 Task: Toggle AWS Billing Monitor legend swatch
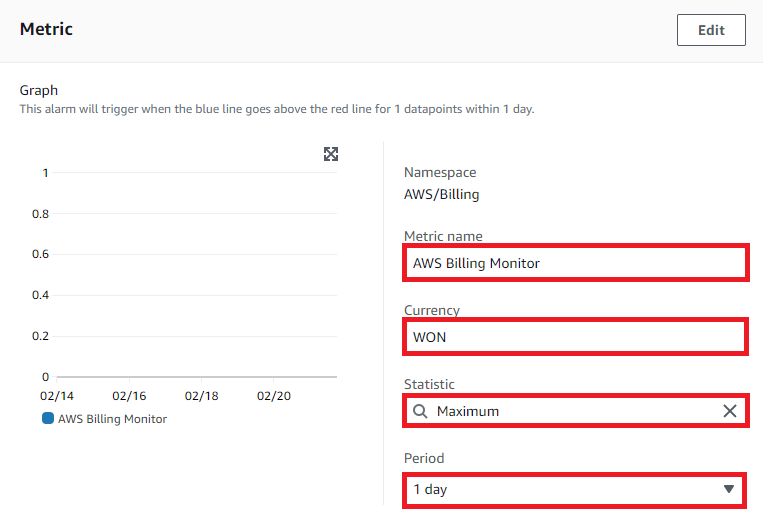tap(48, 418)
